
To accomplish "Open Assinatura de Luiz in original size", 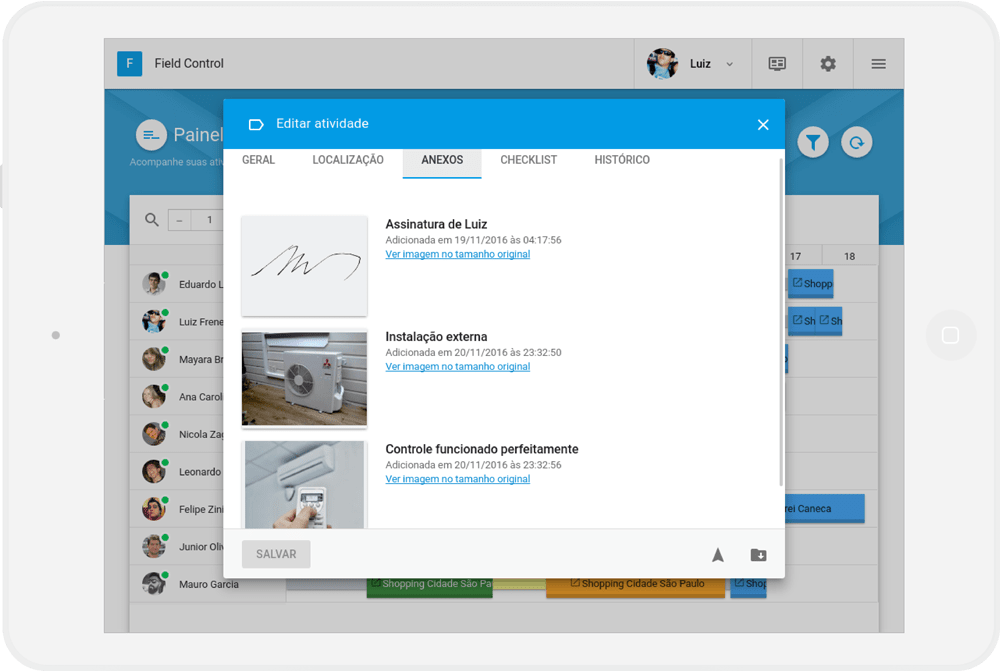I will tap(458, 254).
